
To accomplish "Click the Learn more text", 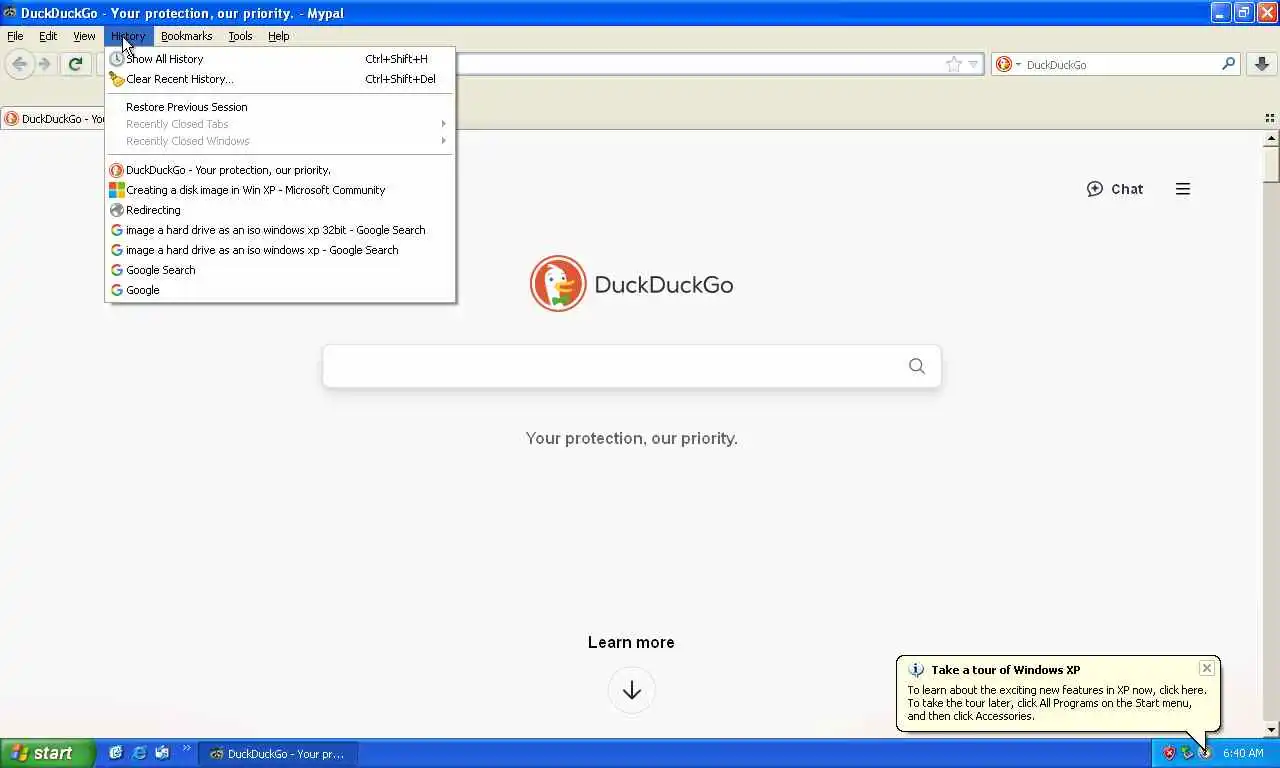I will pos(631,642).
